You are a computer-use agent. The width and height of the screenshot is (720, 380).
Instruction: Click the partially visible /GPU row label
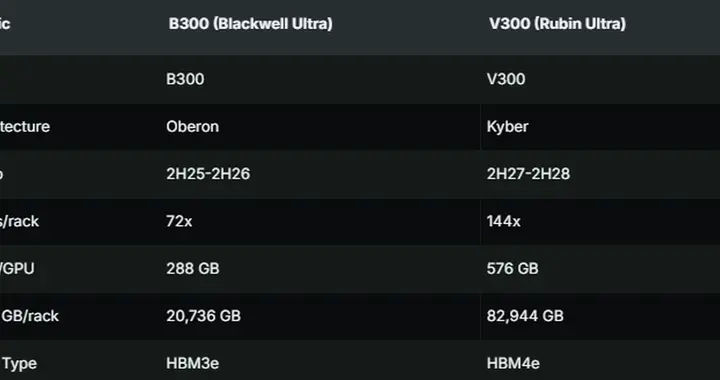pos(17,268)
